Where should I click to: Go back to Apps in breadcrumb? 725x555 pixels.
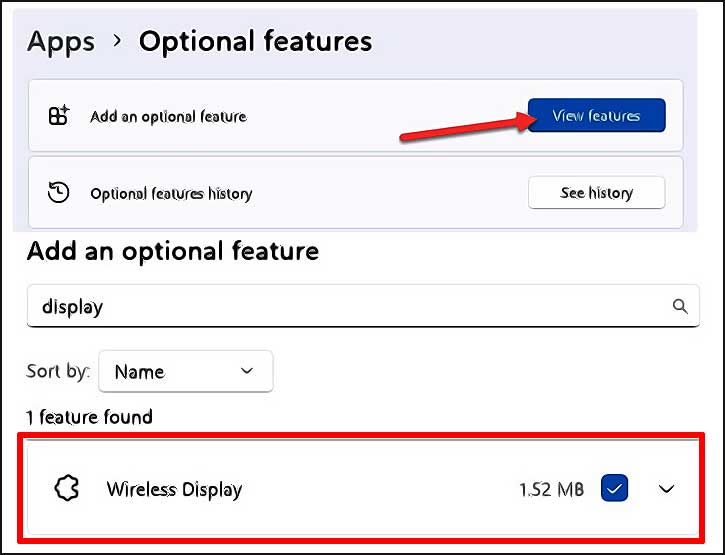61,42
